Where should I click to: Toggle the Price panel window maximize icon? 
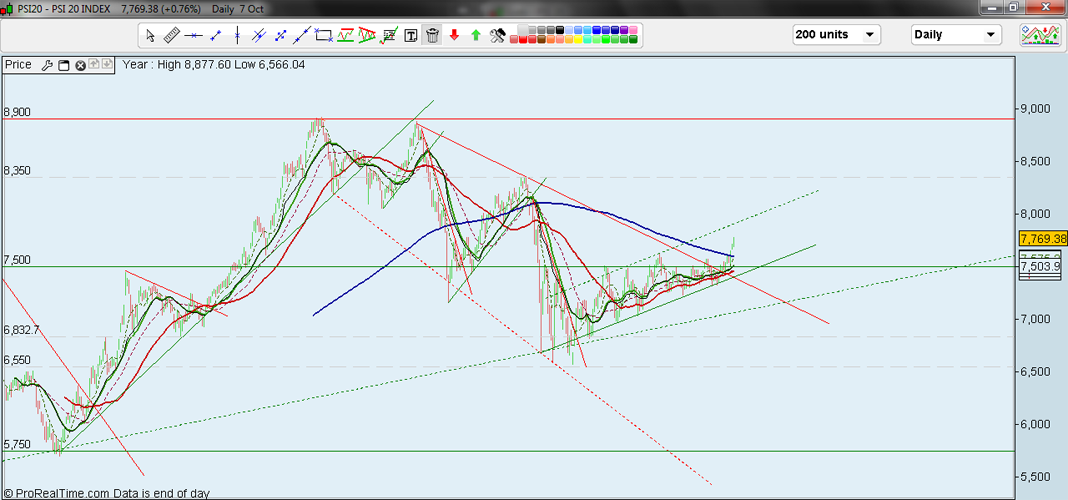tap(63, 65)
